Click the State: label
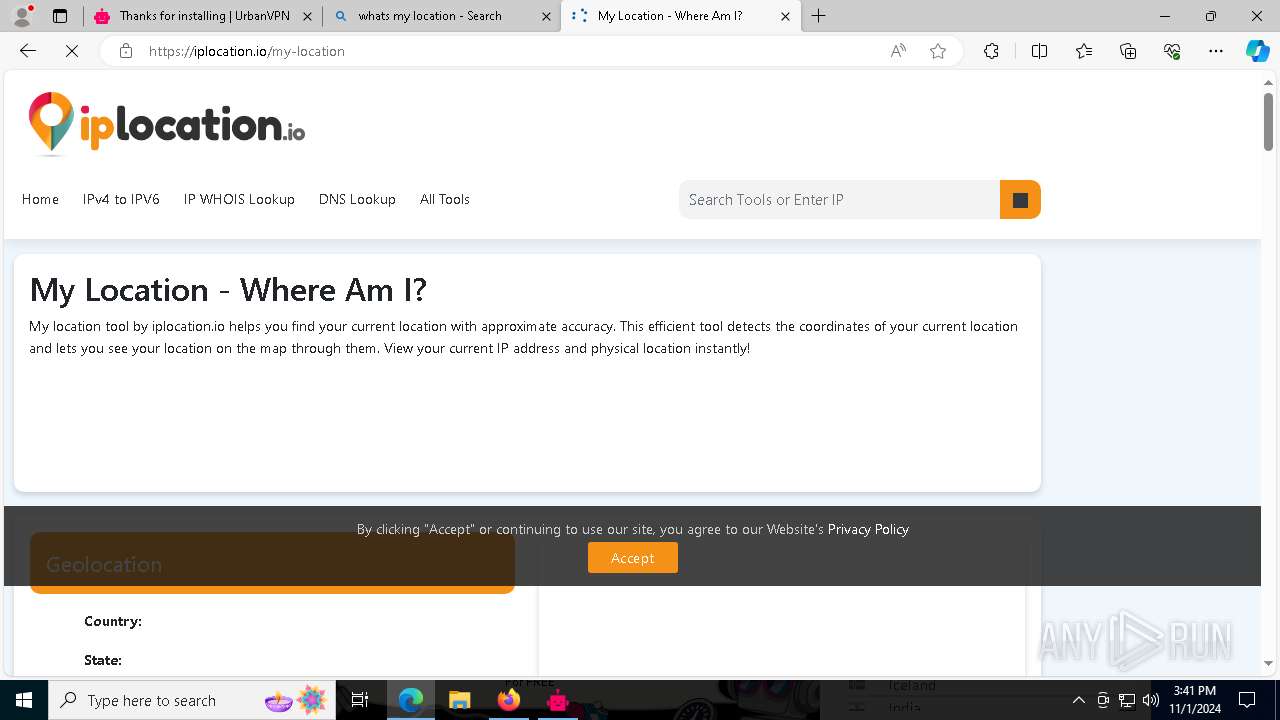Image resolution: width=1280 pixels, height=720 pixels. click(103, 660)
